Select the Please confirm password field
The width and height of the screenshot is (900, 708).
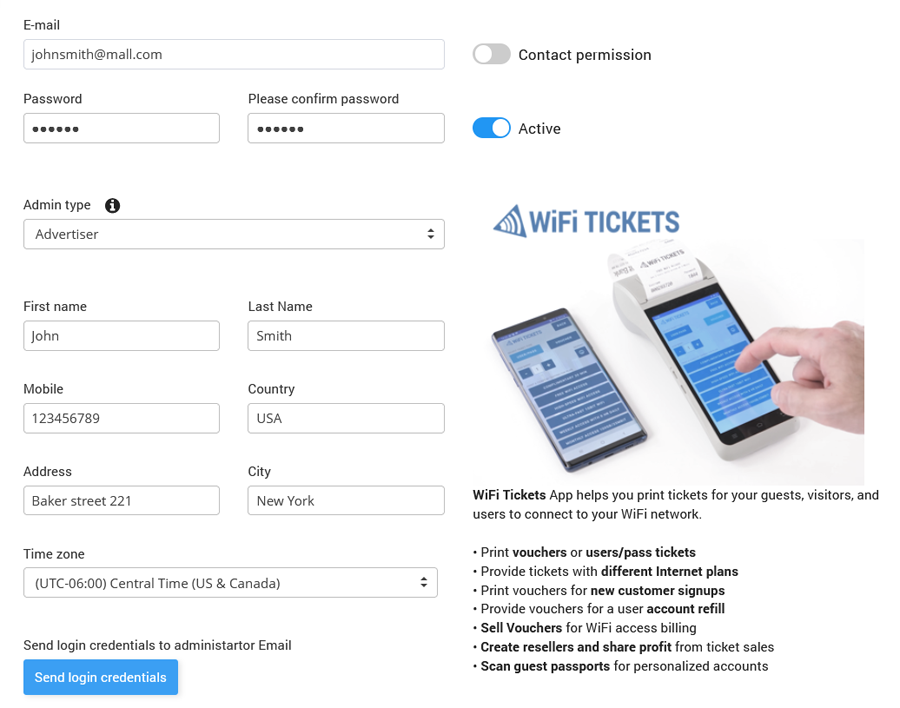pyautogui.click(x=346, y=128)
